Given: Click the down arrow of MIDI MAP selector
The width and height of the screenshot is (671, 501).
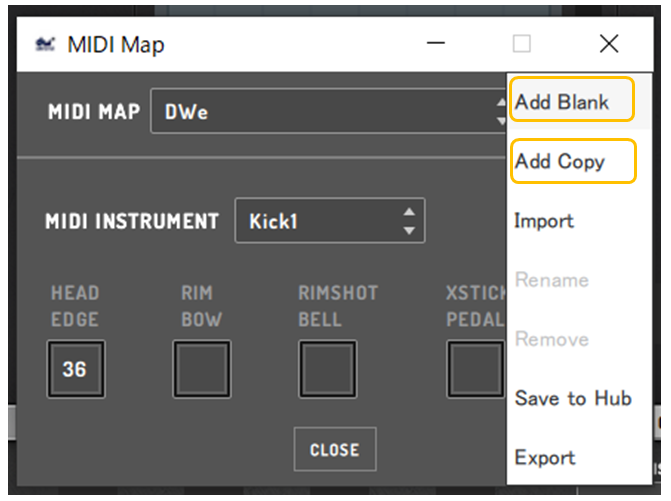Looking at the screenshot, I should [501, 121].
